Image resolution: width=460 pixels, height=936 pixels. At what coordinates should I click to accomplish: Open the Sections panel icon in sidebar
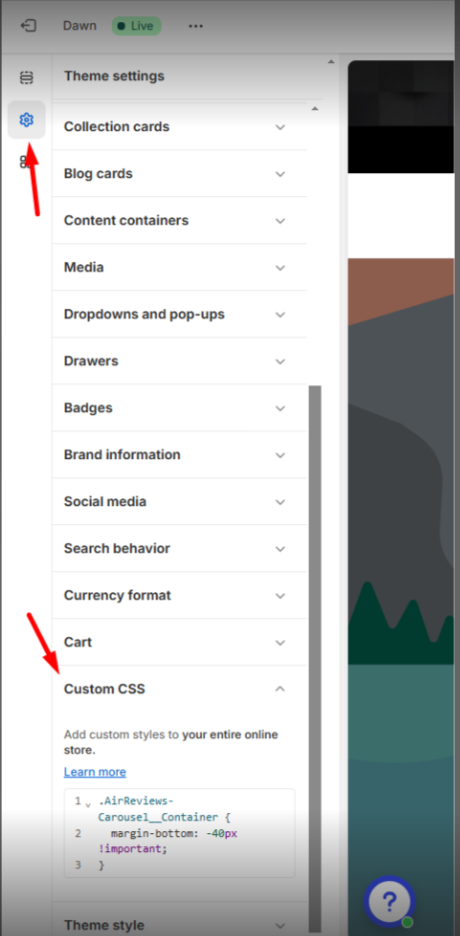pyautogui.click(x=26, y=78)
